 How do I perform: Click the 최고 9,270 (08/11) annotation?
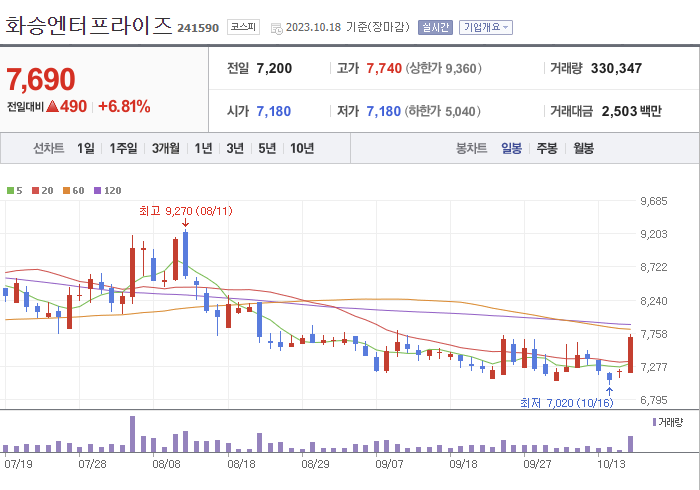coord(186,211)
